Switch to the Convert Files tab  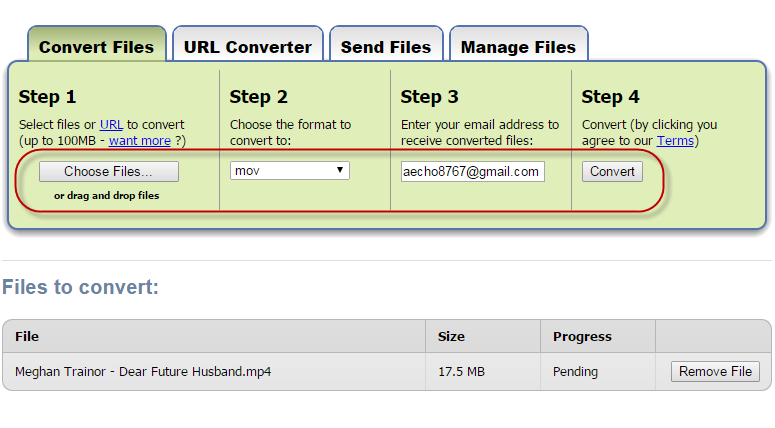(x=96, y=47)
